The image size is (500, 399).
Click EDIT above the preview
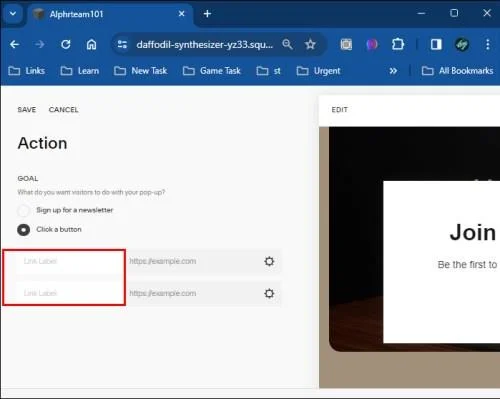340,110
